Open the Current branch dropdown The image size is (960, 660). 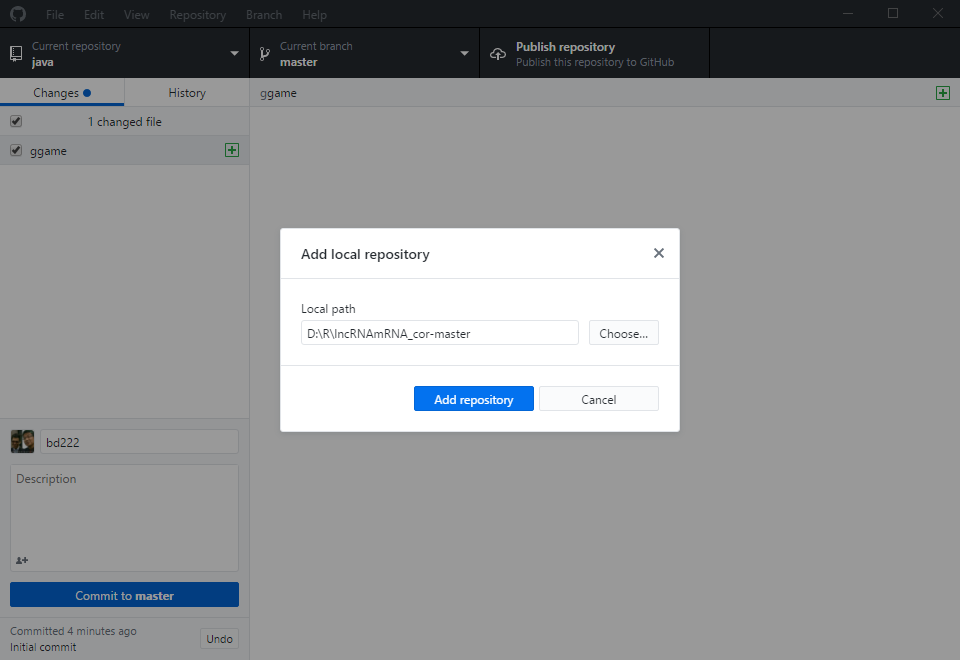(464, 54)
